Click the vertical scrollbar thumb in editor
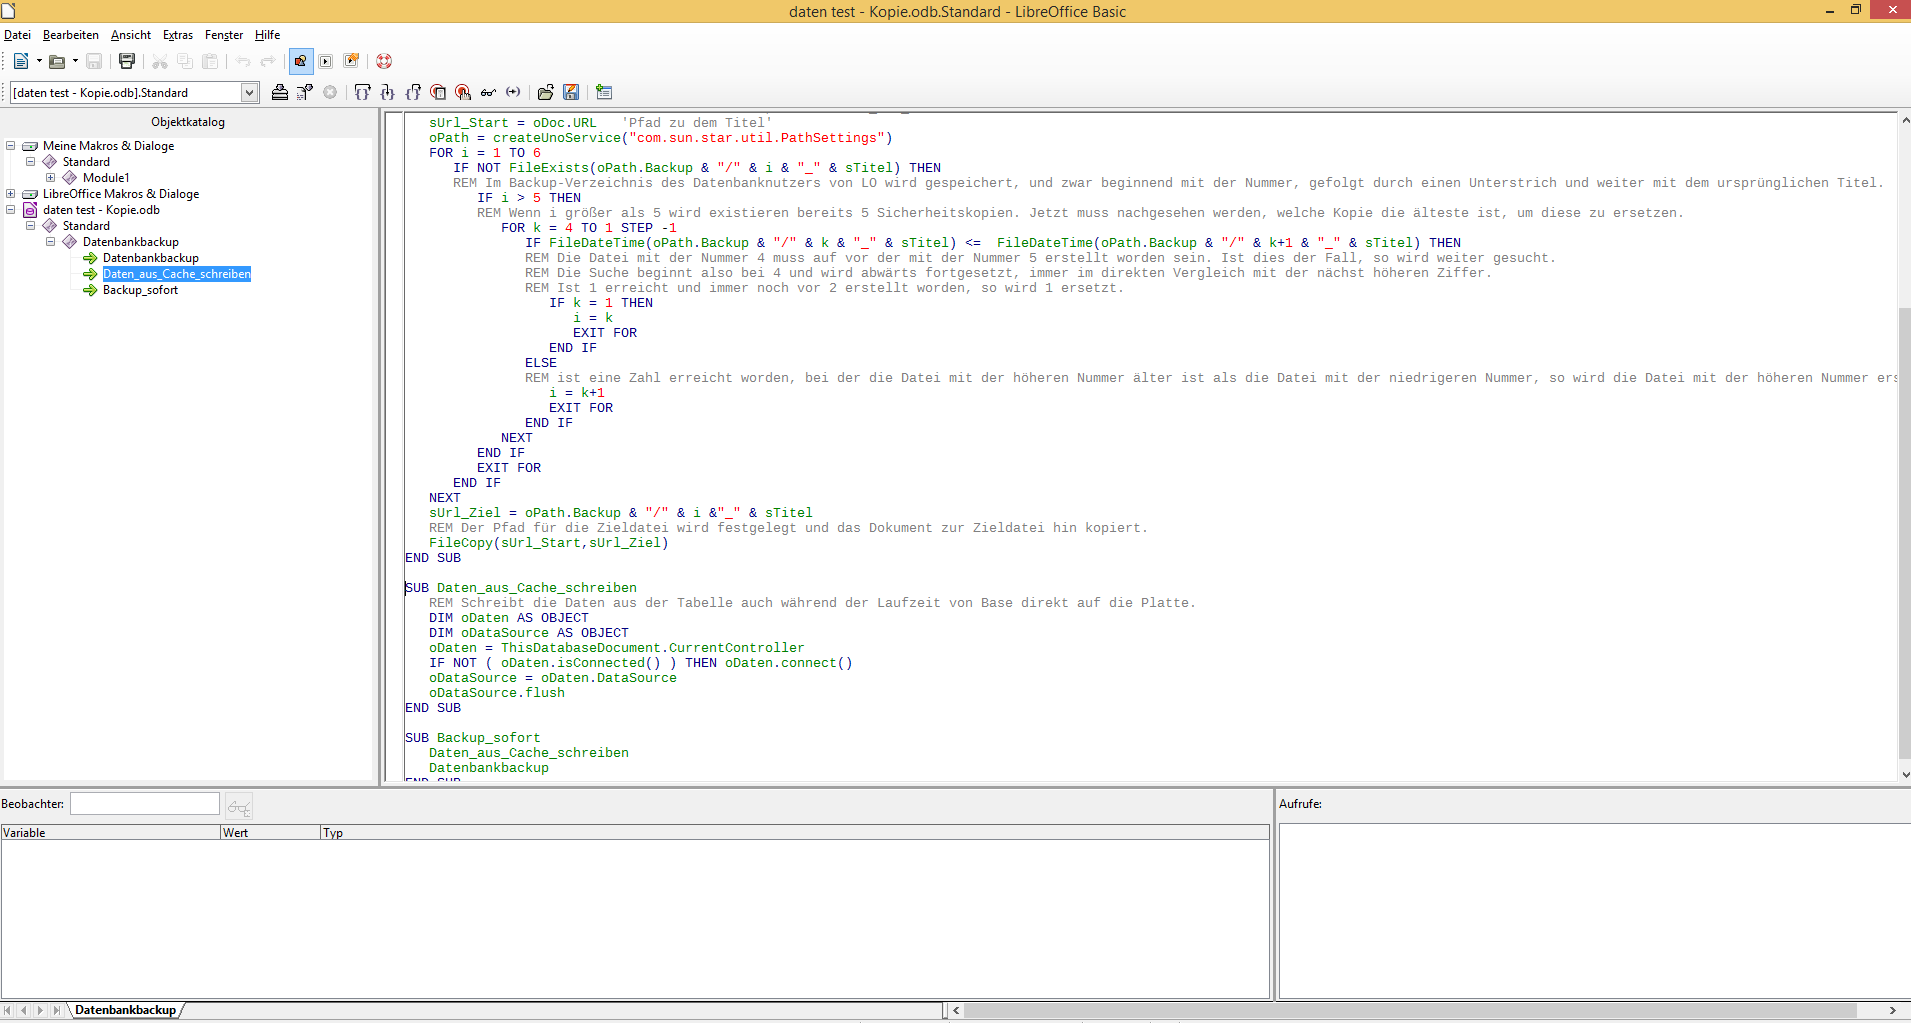The height and width of the screenshot is (1023, 1911). pos(1904,532)
